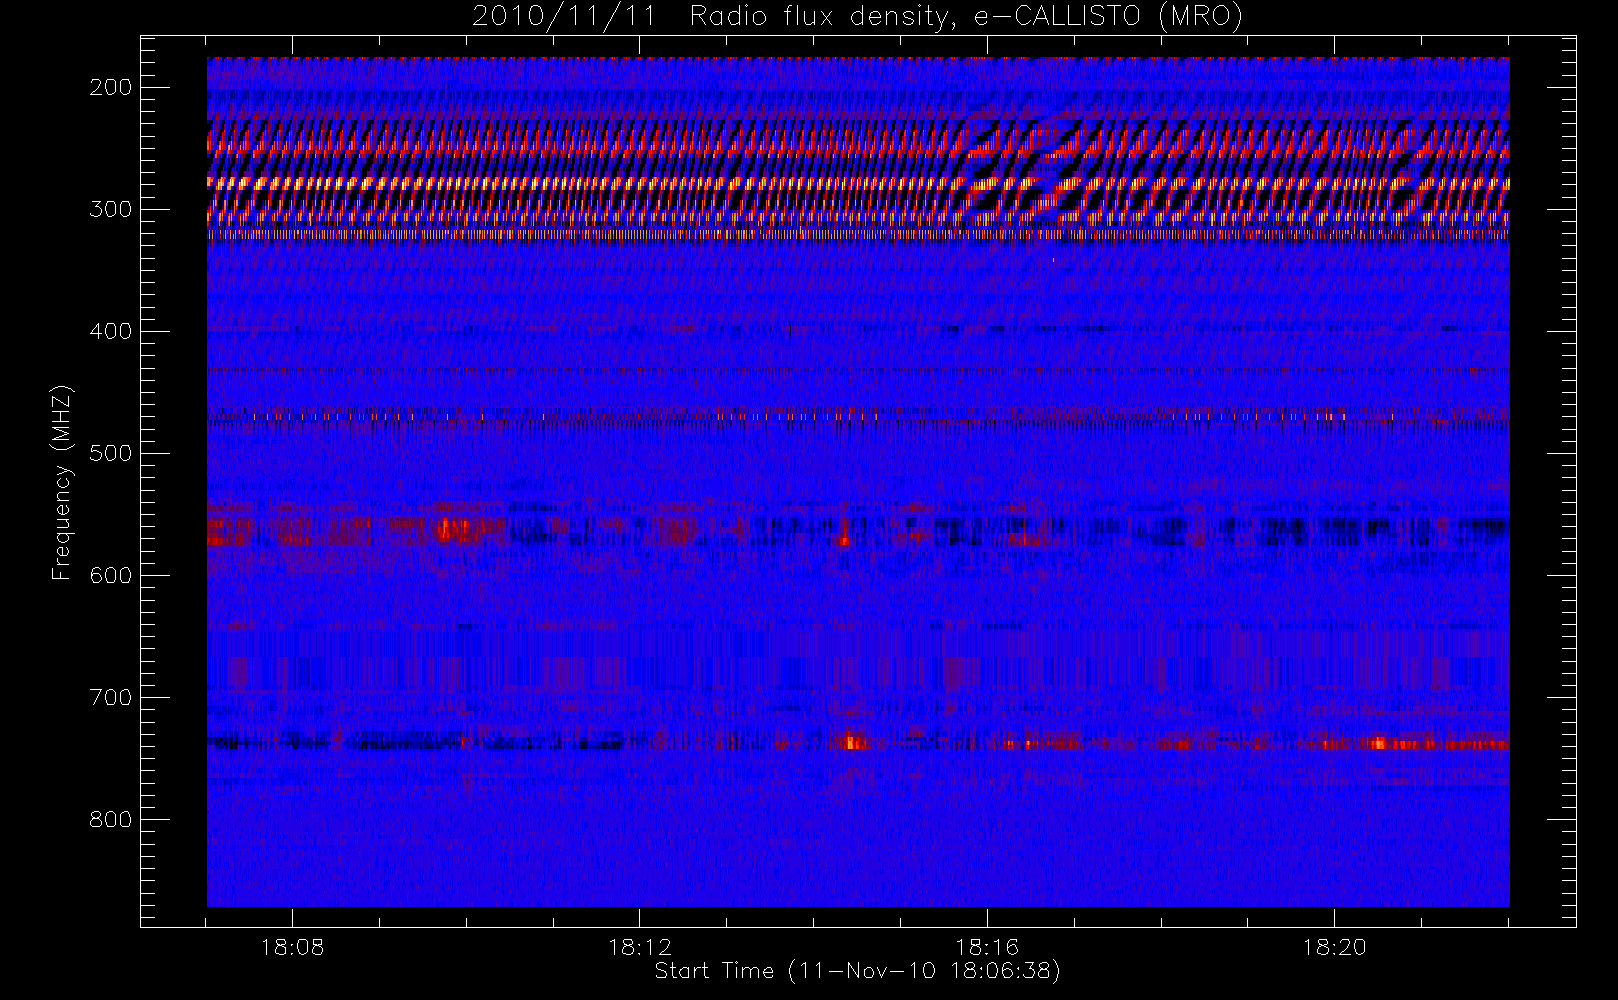This screenshot has width=1618, height=1000.
Task: Click the 18:08 time tick label
Action: 292,947
